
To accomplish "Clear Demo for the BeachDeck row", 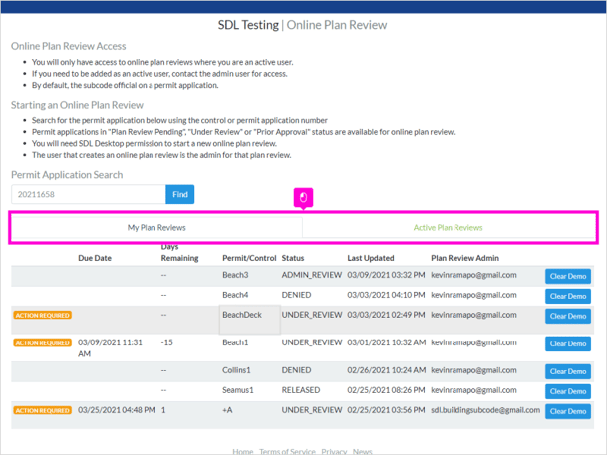I will click(568, 316).
